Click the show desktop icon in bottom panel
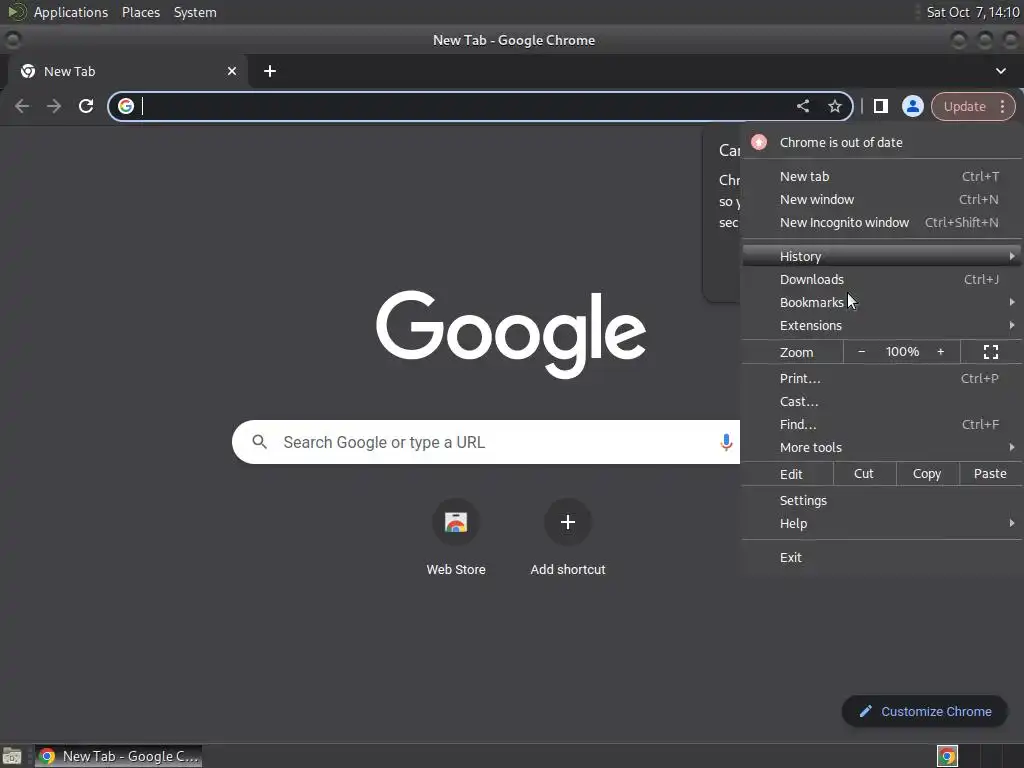This screenshot has height=768, width=1024. click(12, 756)
